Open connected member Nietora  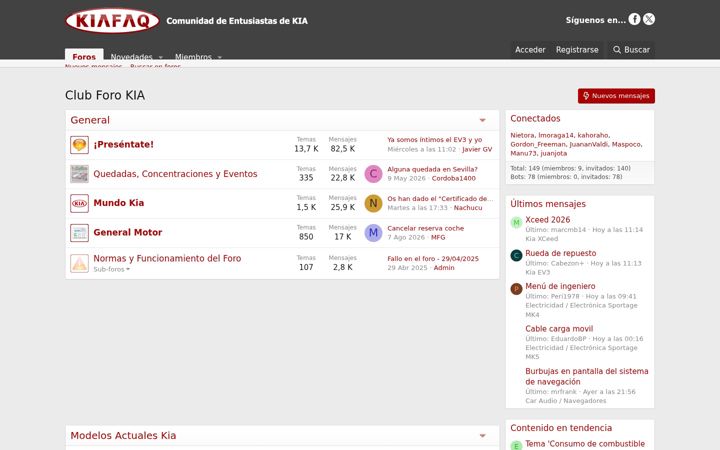[522, 135]
